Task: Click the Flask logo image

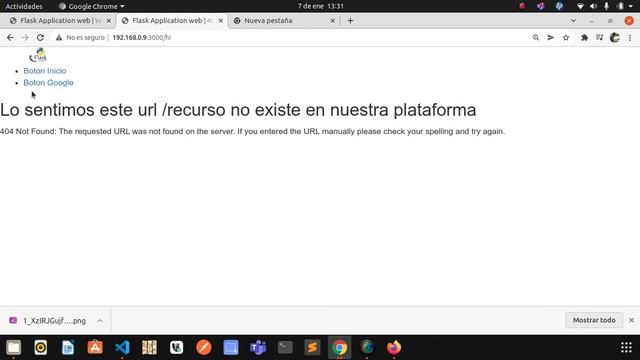Action: click(38, 55)
